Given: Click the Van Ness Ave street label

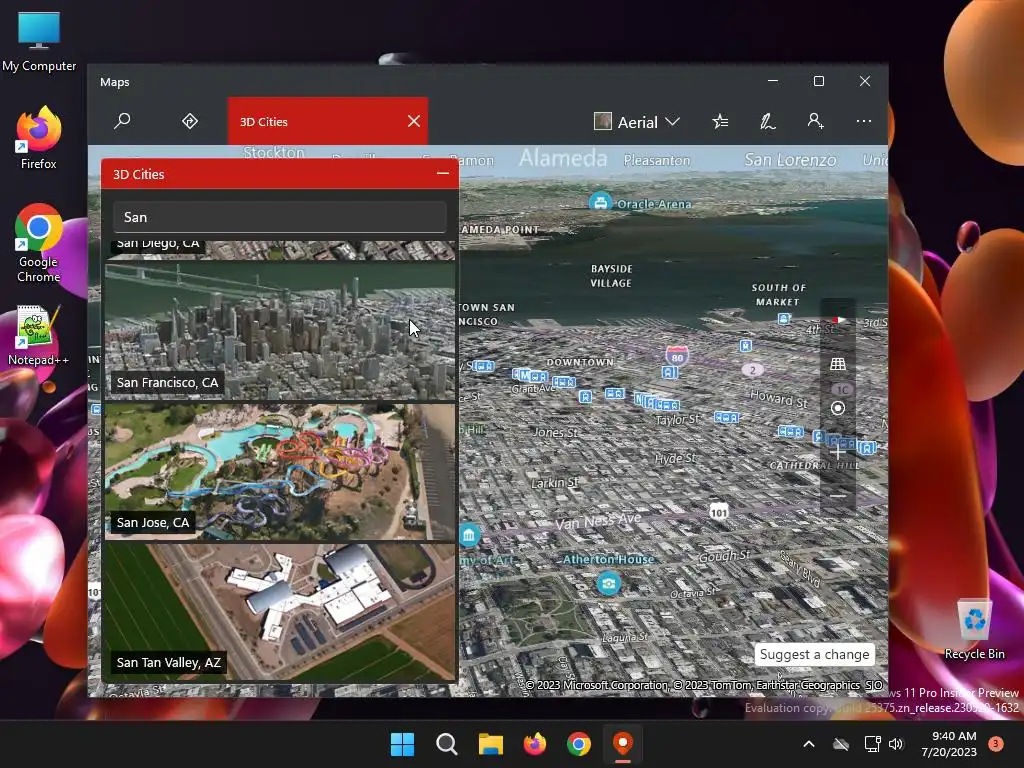Looking at the screenshot, I should pos(599,521).
